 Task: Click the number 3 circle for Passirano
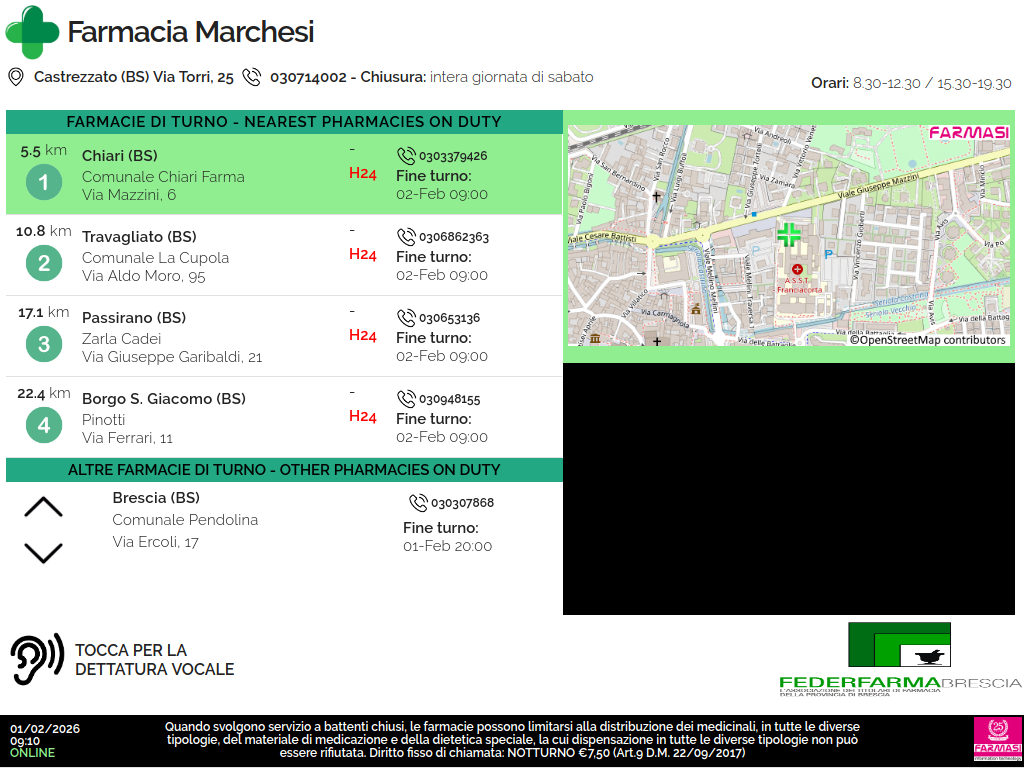[x=43, y=344]
